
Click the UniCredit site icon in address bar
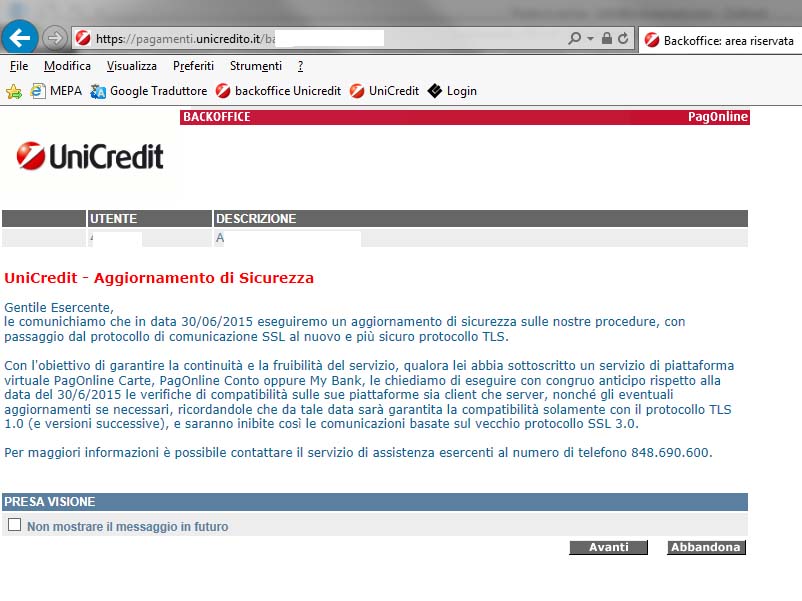83,38
